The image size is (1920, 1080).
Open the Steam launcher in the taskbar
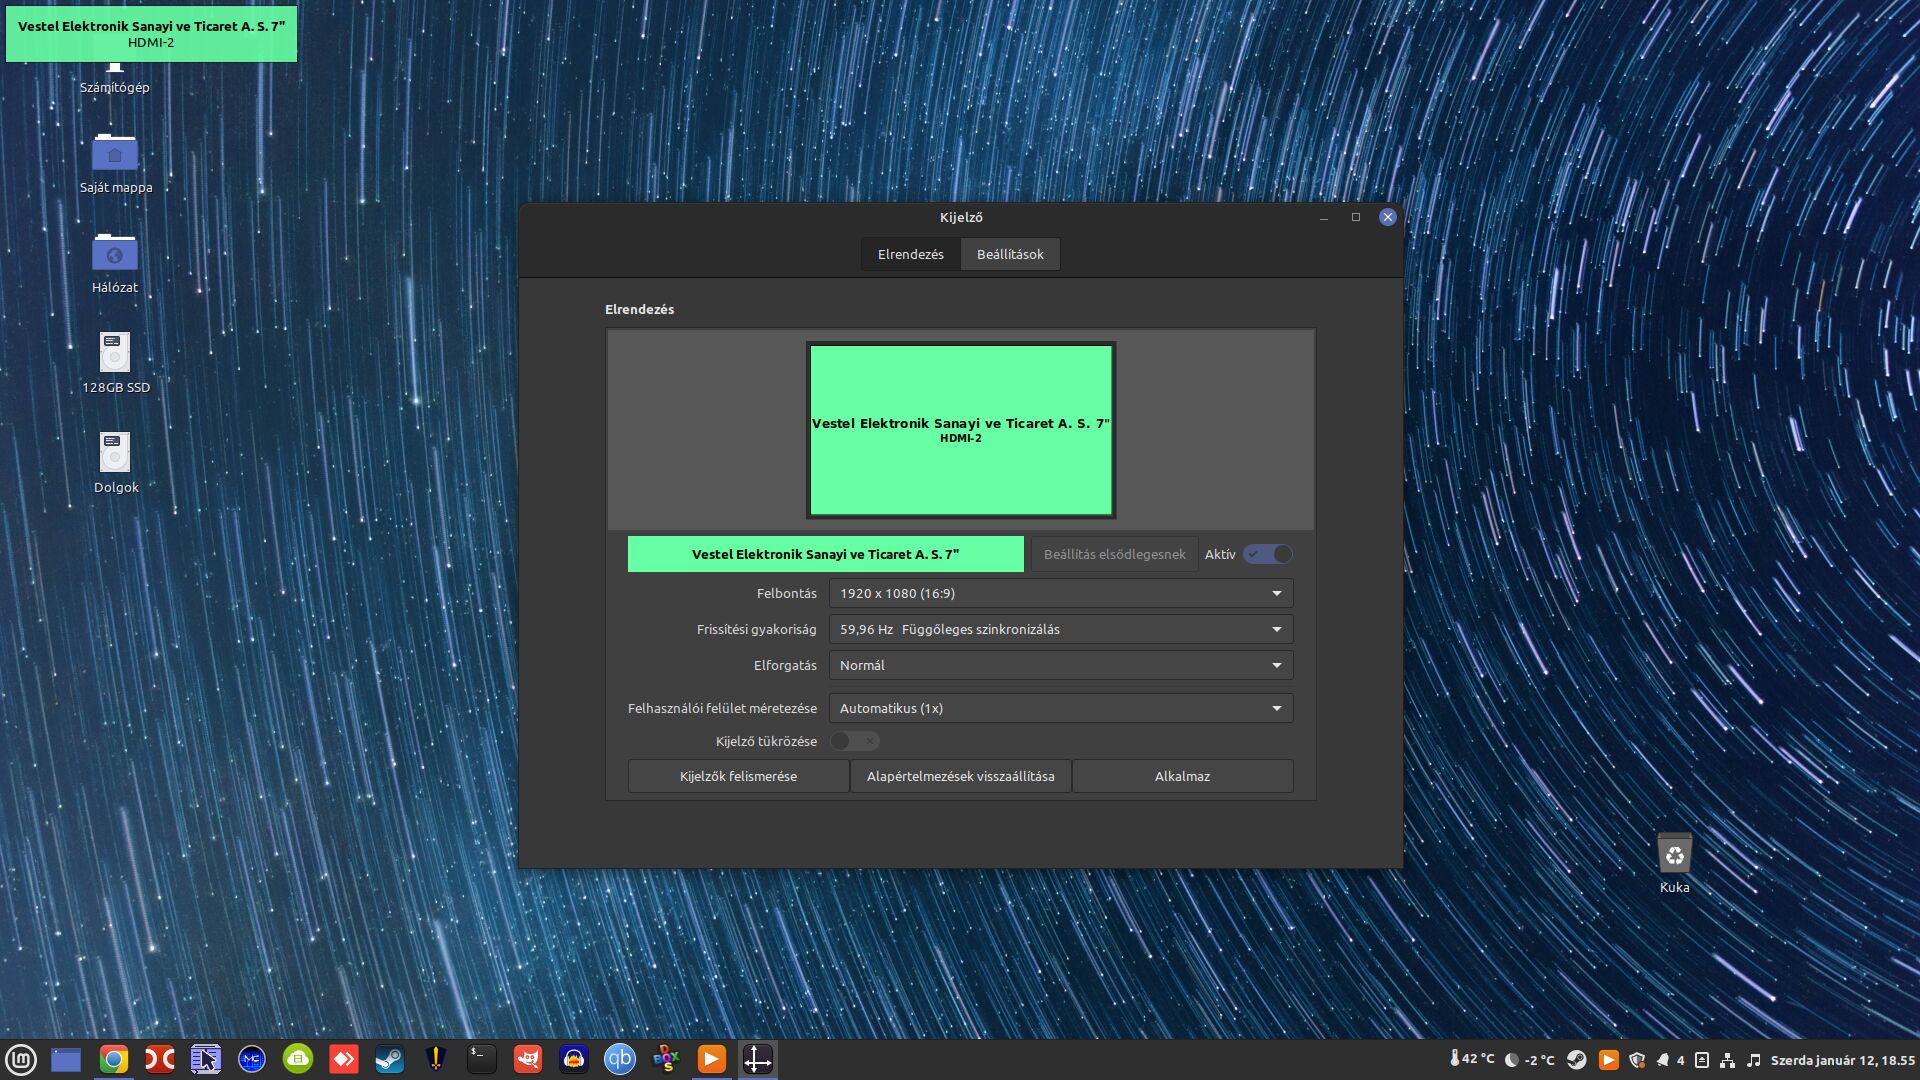389,1059
